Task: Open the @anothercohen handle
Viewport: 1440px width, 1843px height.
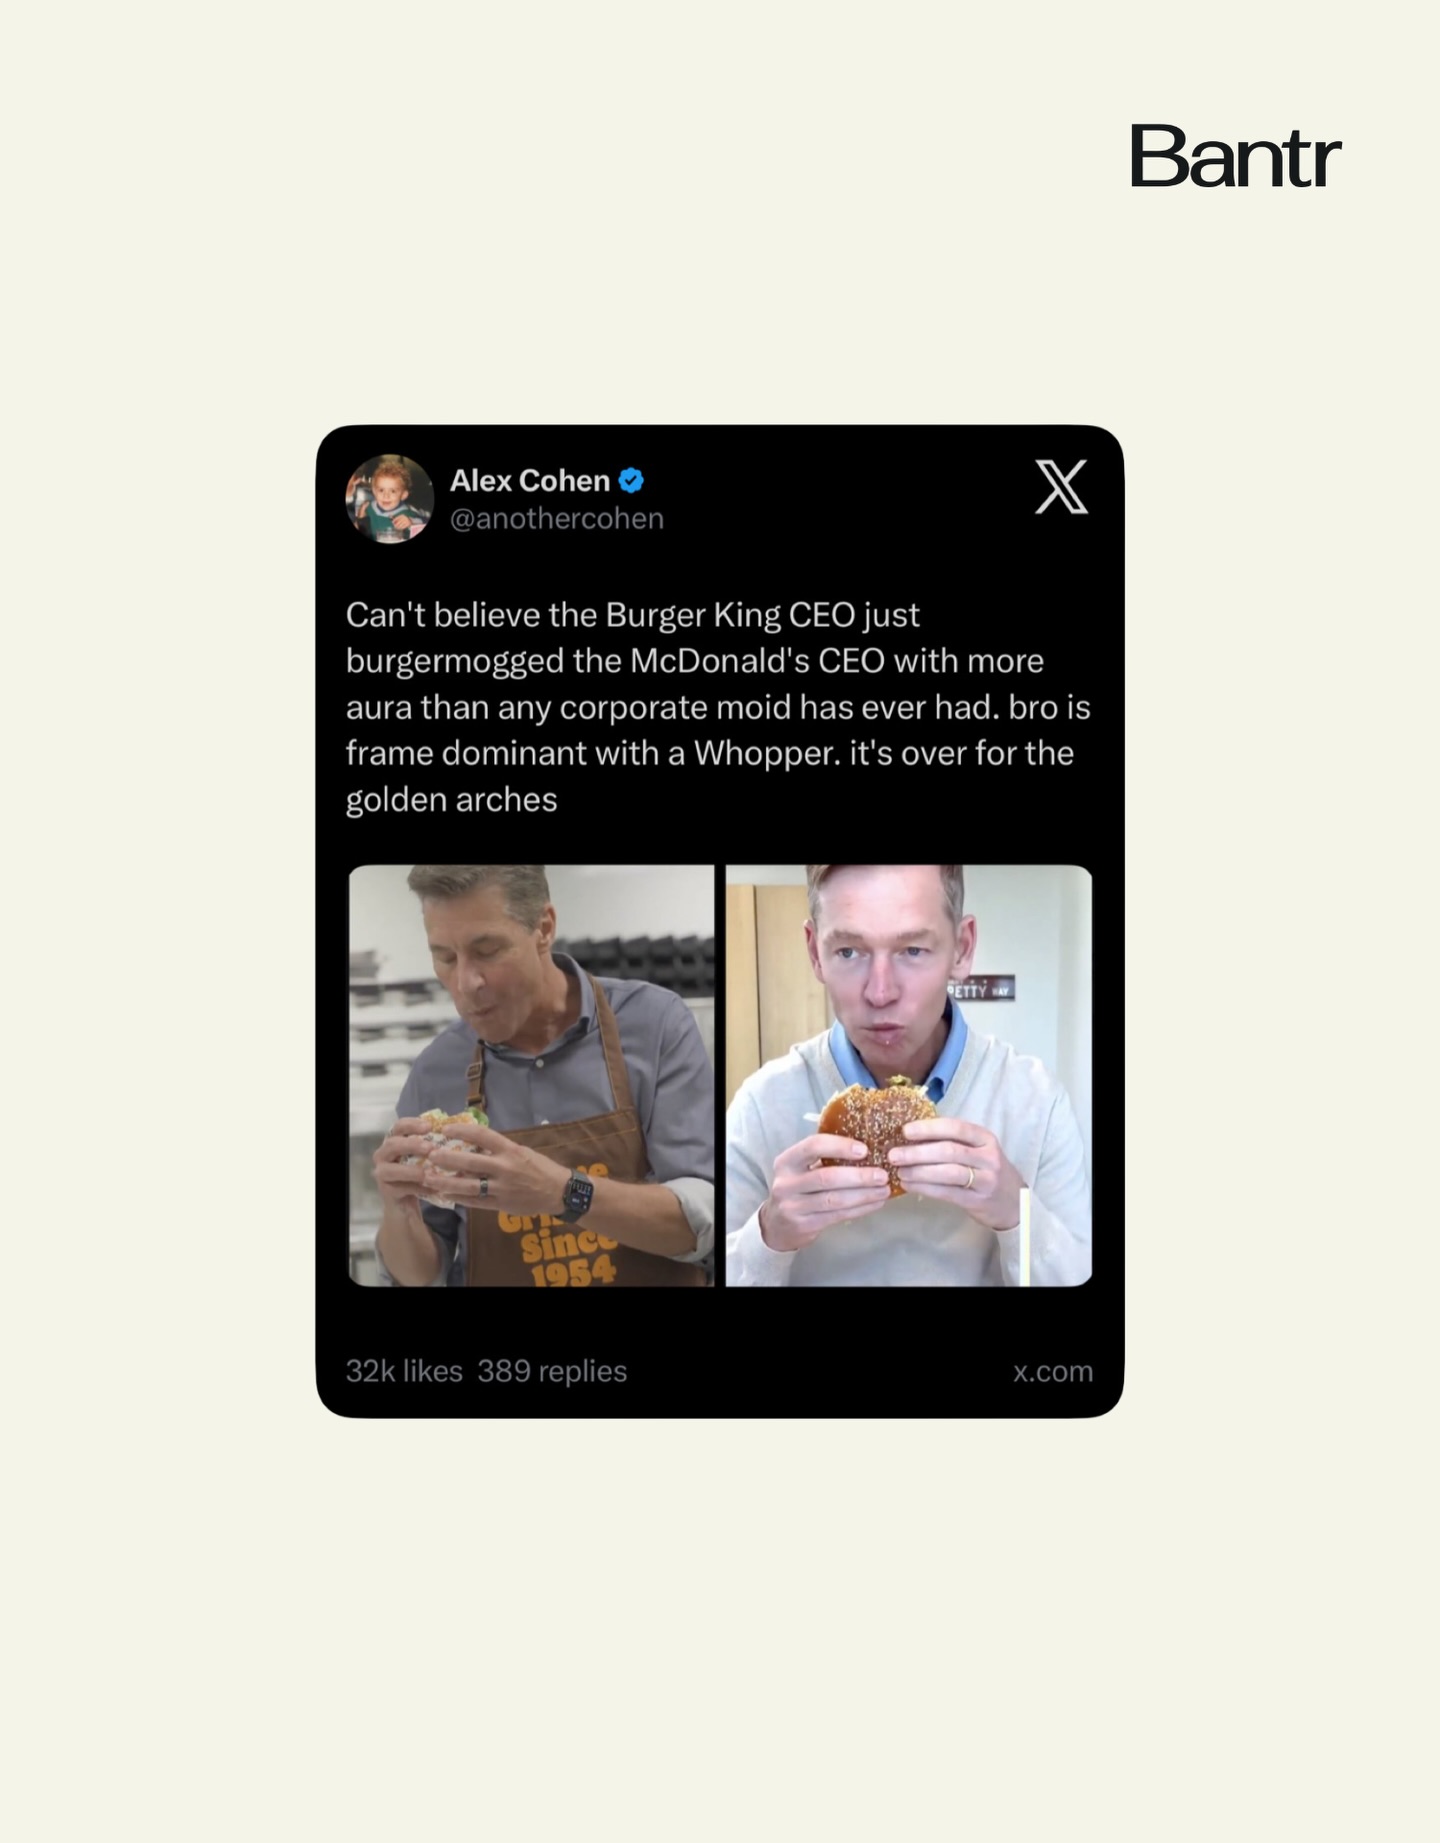Action: click(x=557, y=519)
